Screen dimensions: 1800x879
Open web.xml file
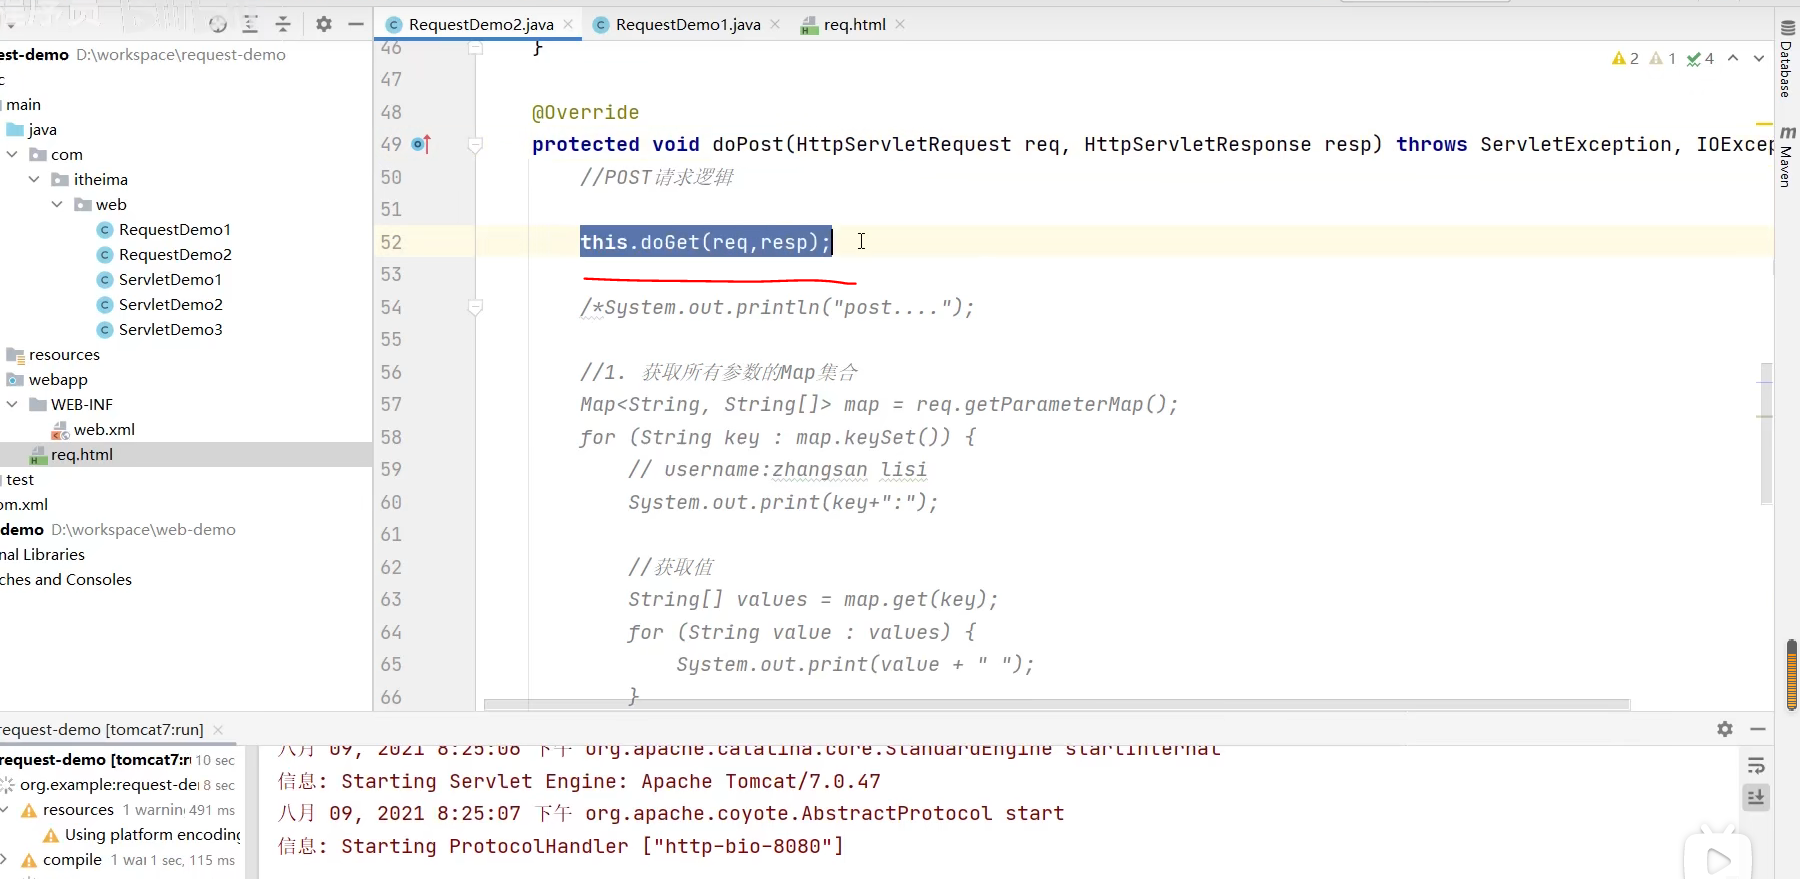(104, 429)
